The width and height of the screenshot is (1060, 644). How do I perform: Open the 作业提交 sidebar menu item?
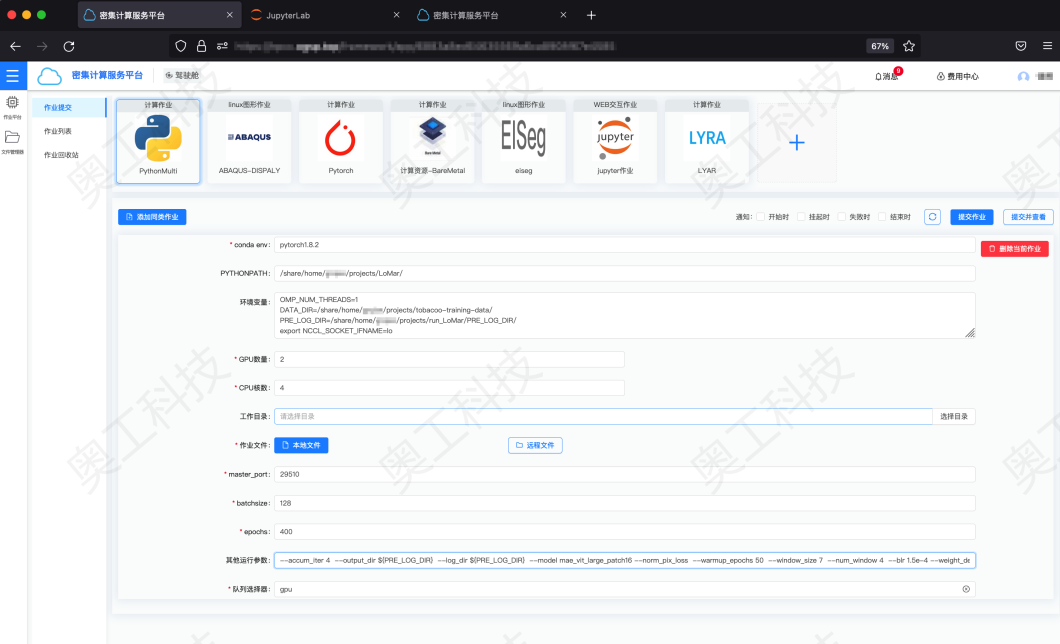69,107
